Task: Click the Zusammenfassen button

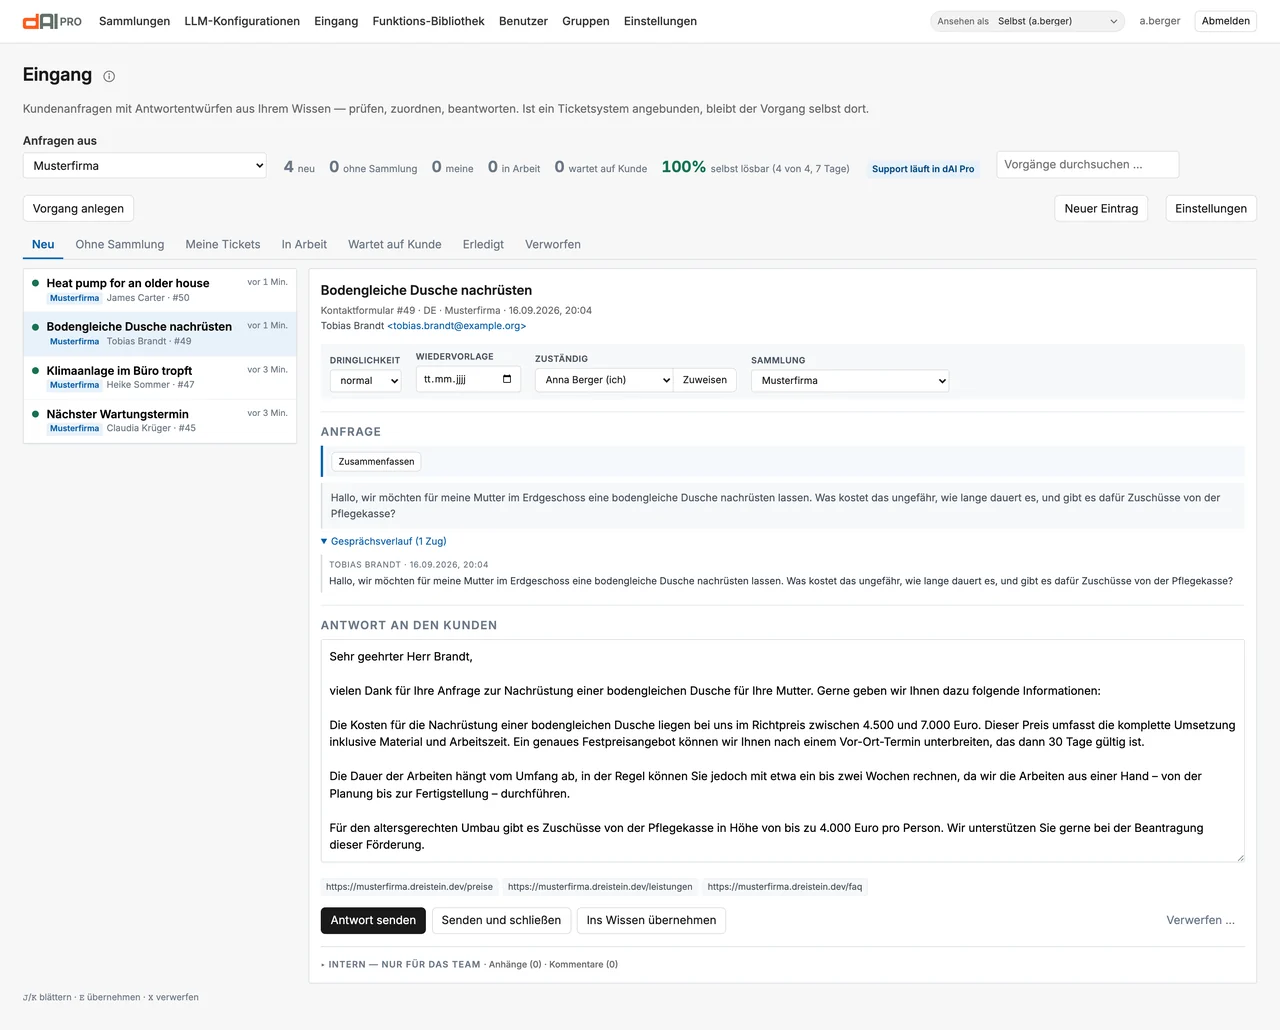Action: click(376, 461)
